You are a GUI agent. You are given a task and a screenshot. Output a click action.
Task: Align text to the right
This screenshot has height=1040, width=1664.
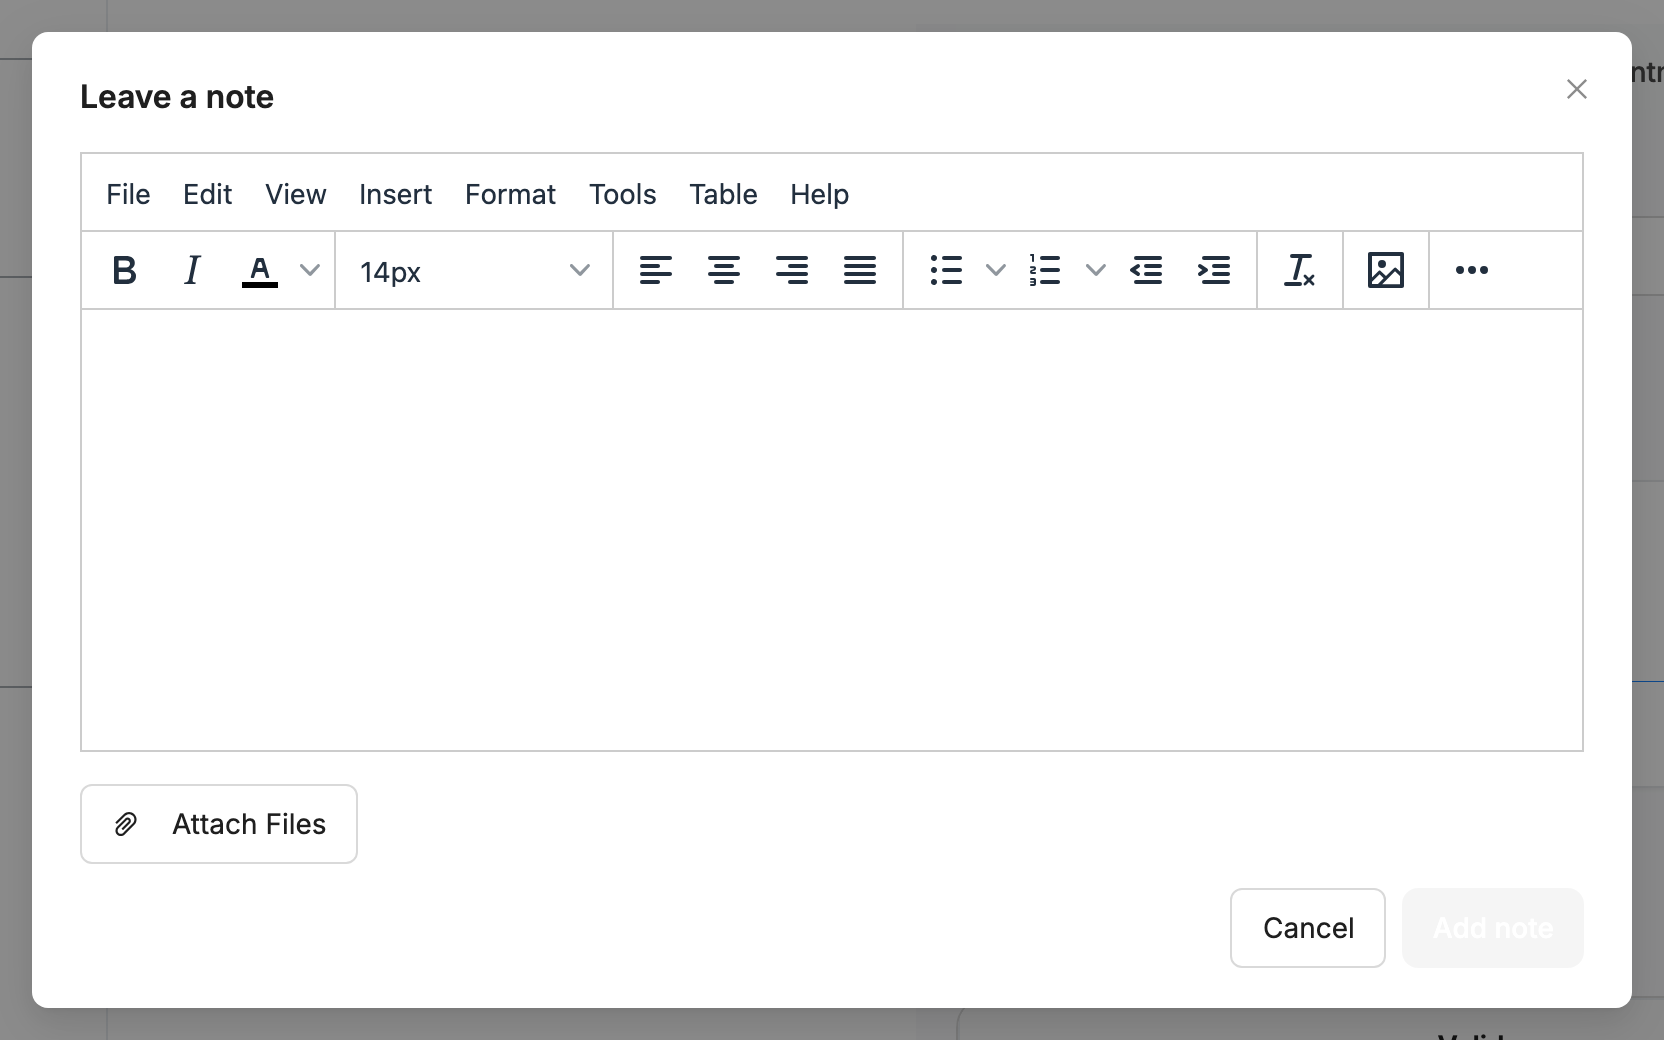click(x=792, y=270)
